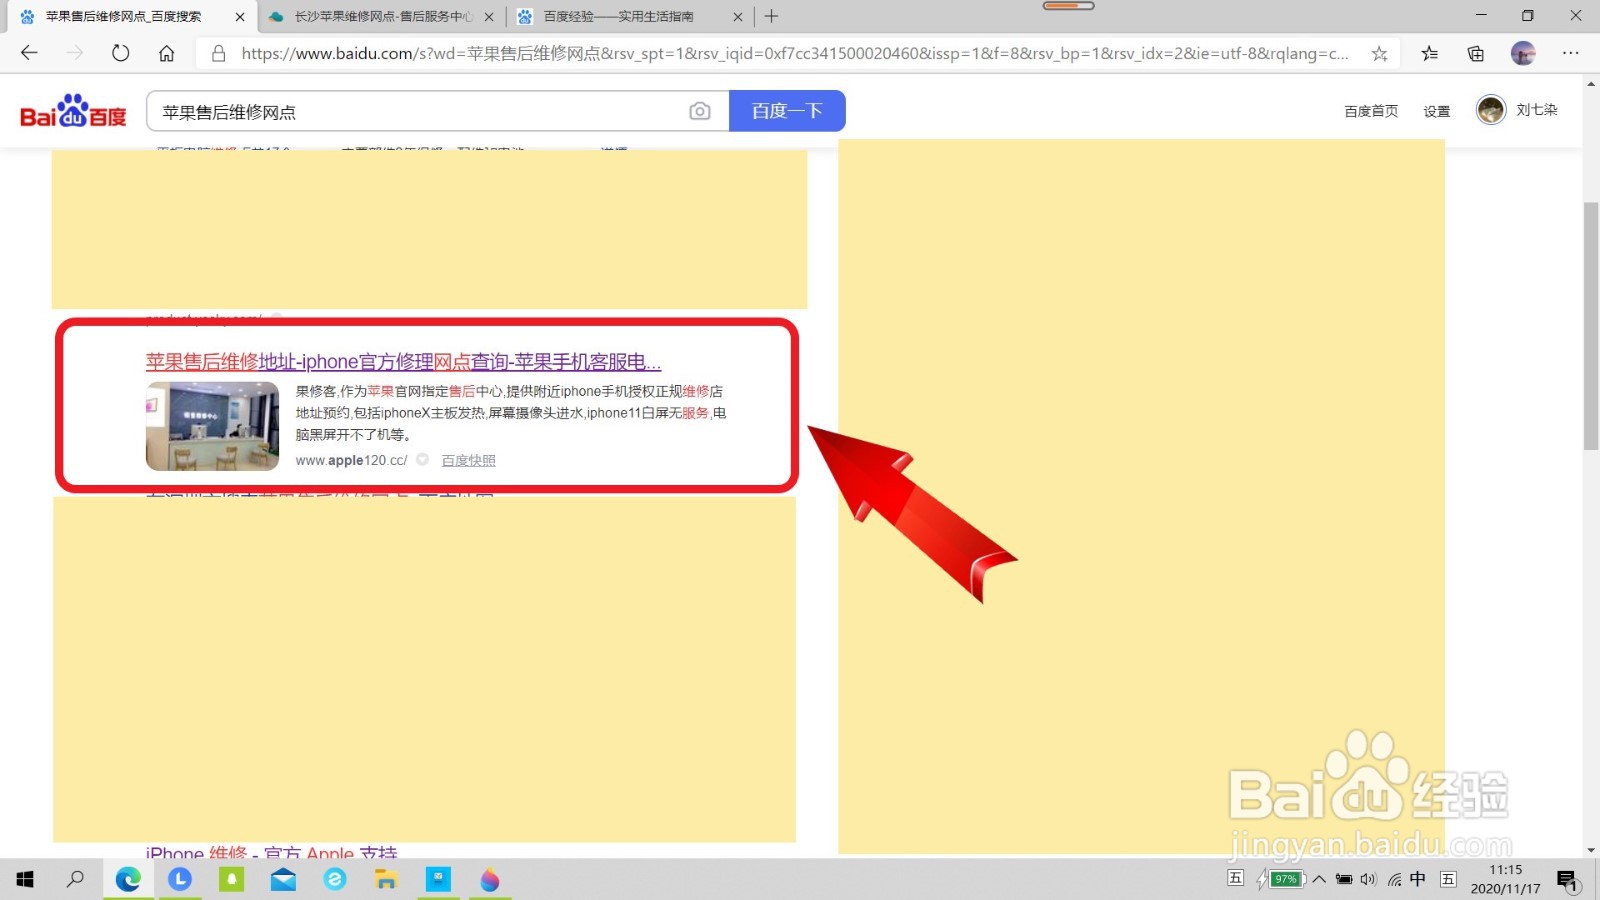Open image search with the camera icon
The height and width of the screenshot is (900, 1600).
[700, 111]
